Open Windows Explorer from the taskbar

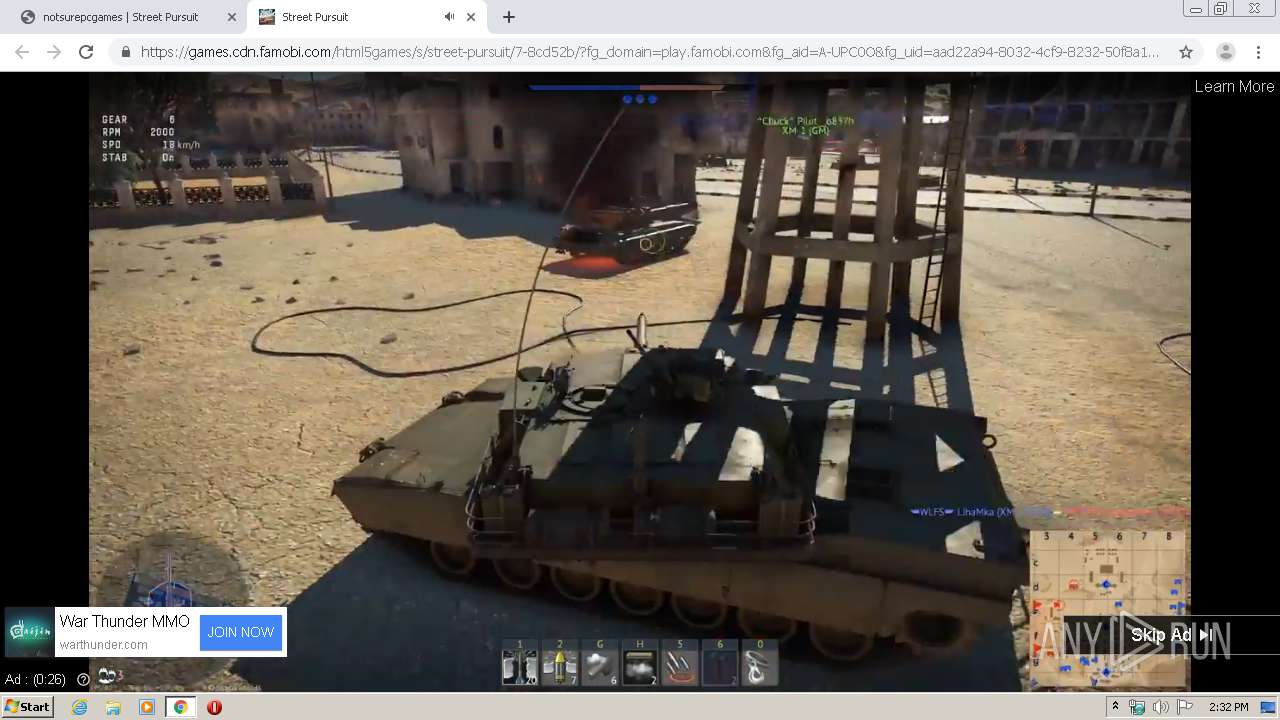pos(113,707)
